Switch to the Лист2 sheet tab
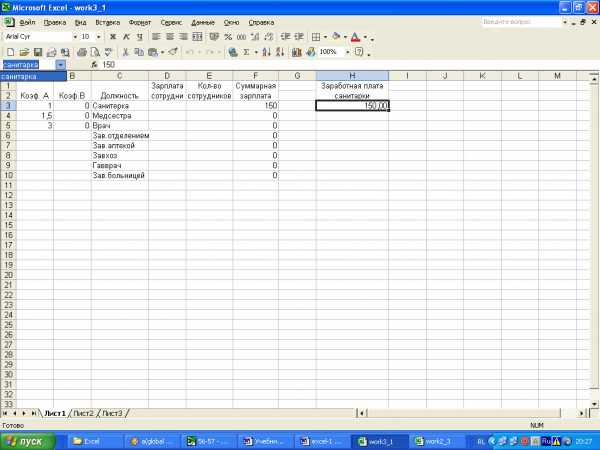This screenshot has width=600, height=450. coord(84,413)
